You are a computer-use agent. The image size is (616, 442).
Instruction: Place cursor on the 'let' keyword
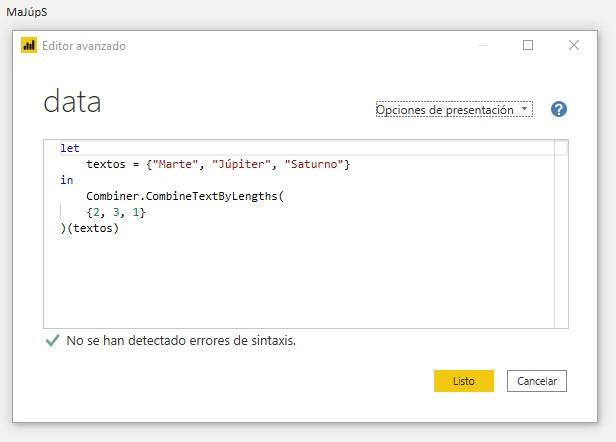(x=70, y=148)
